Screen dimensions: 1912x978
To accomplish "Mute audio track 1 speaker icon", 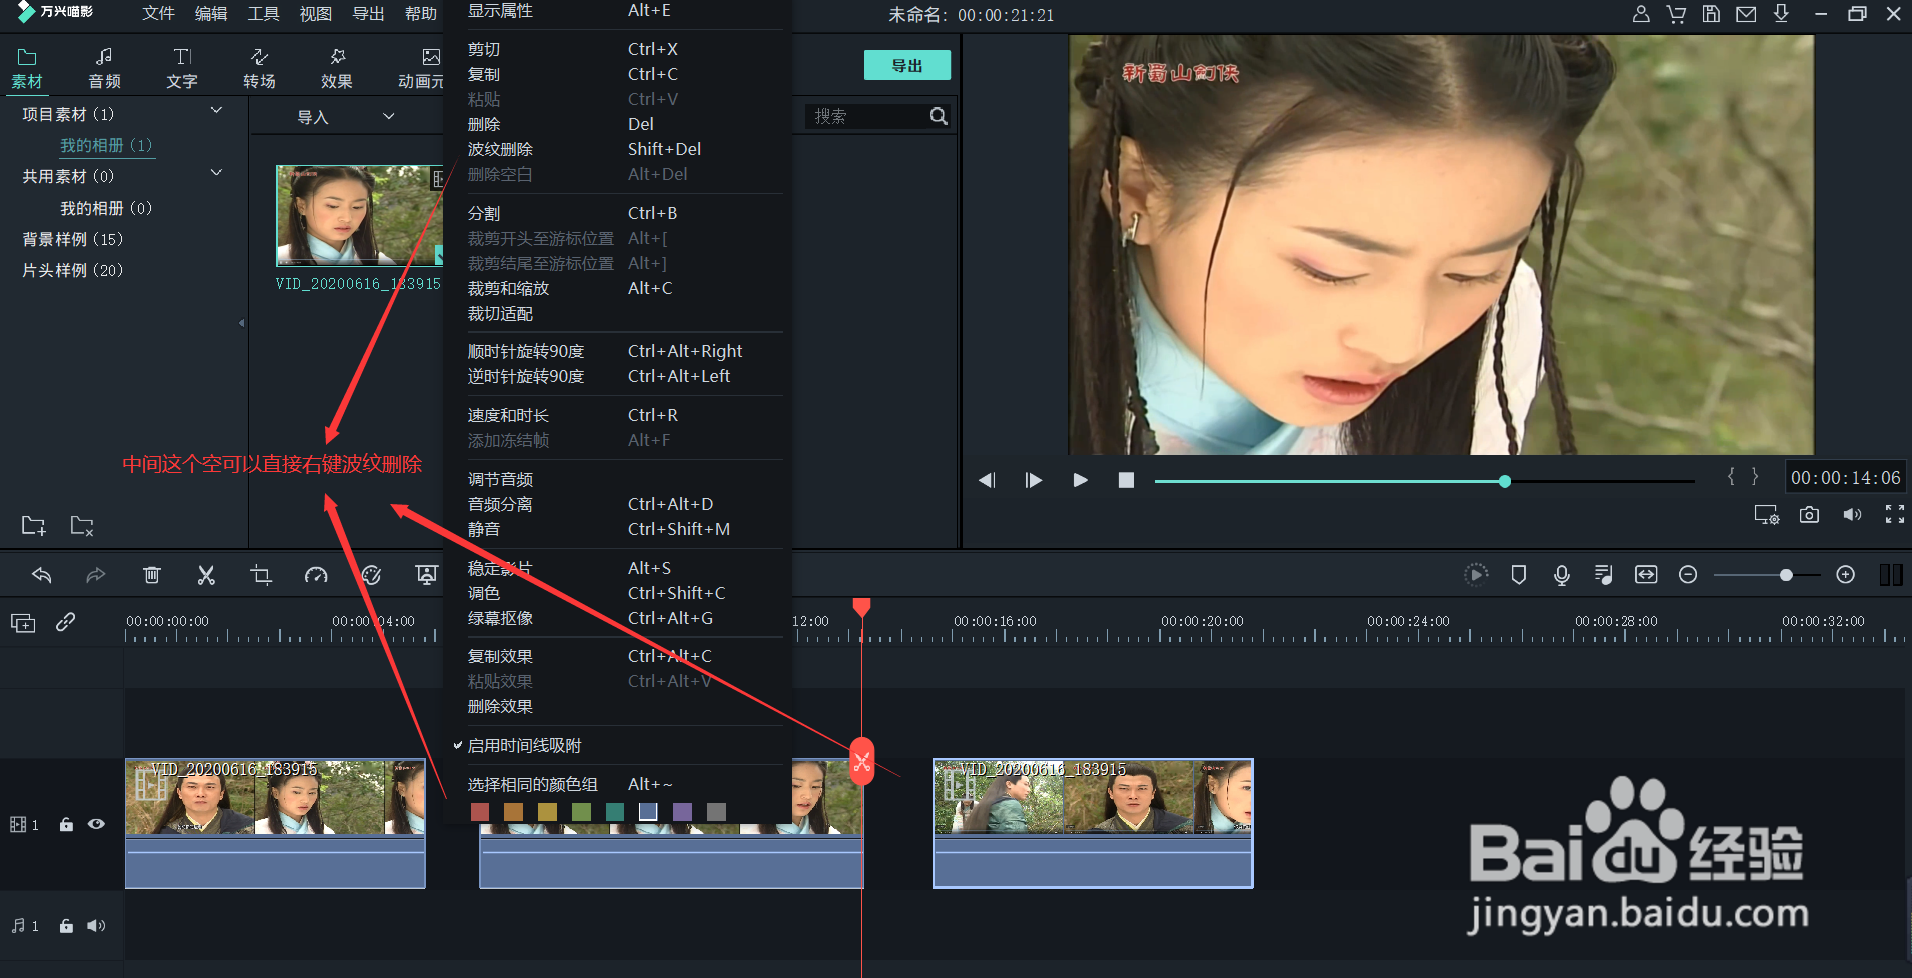I will (x=96, y=926).
